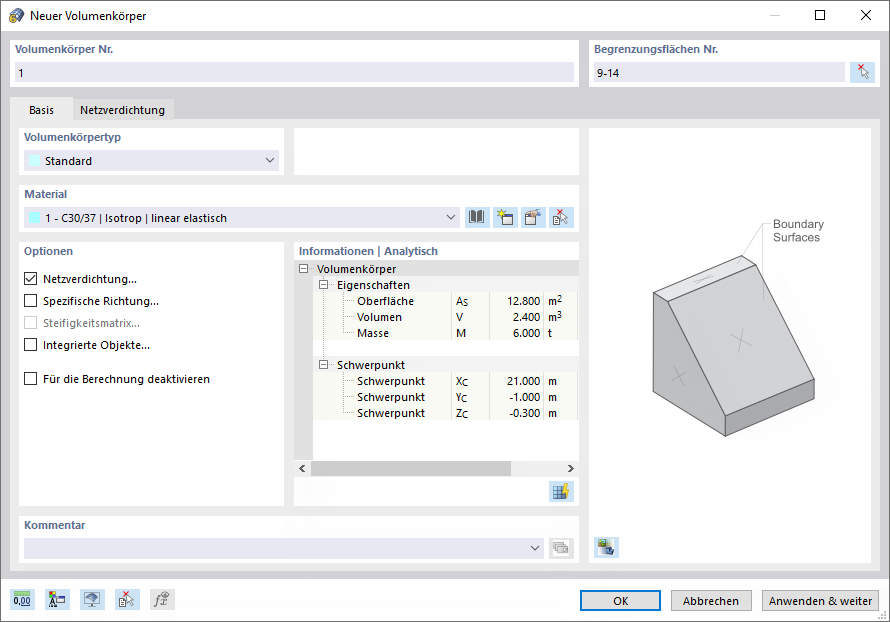
Task: Open units and decimals icon 0.00
Action: [22, 599]
